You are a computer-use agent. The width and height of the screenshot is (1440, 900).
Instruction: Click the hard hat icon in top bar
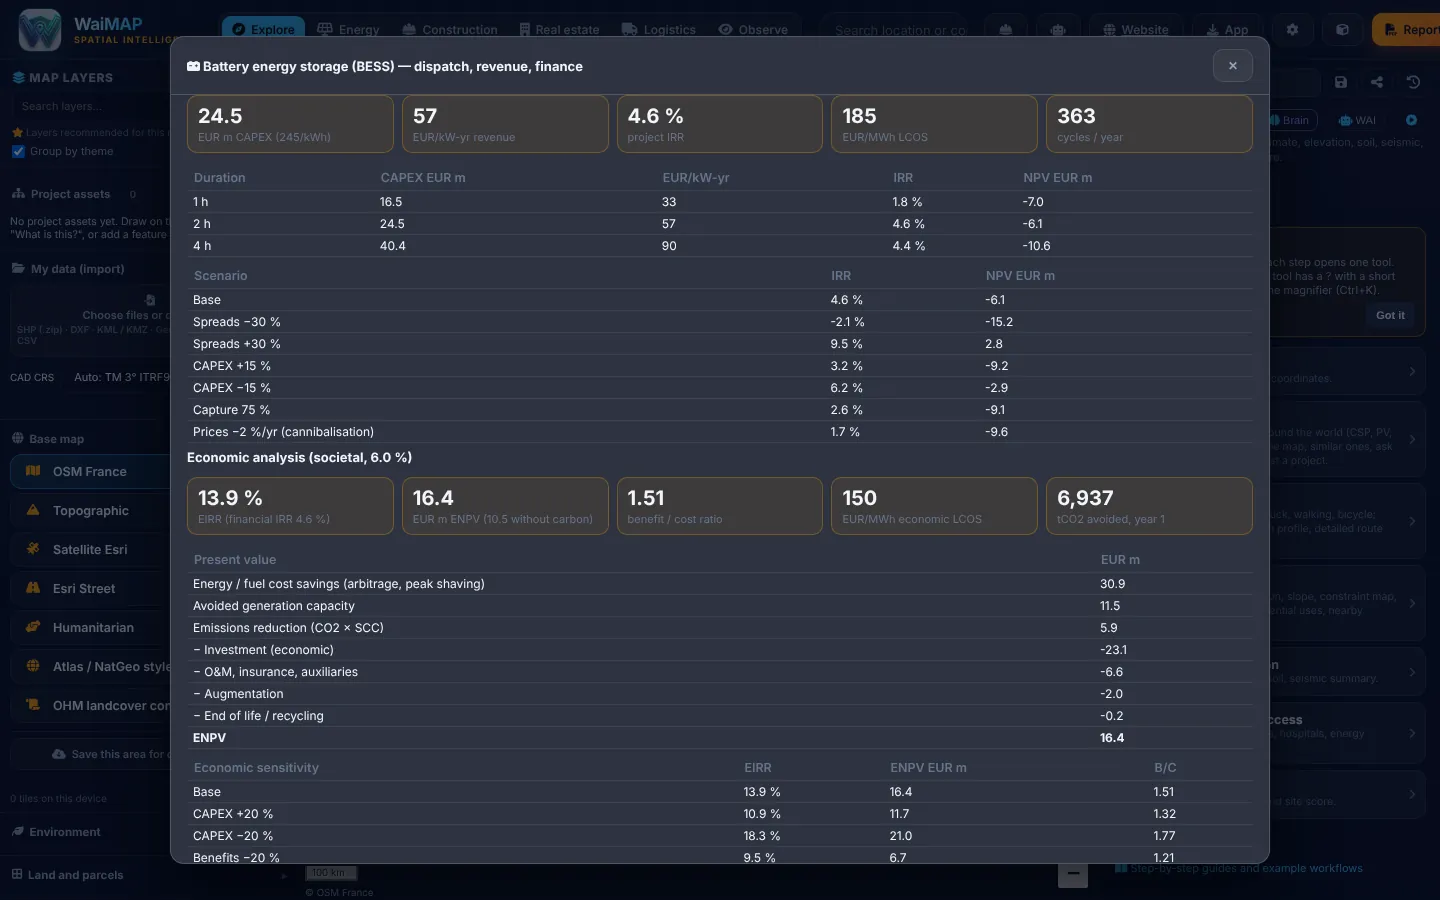point(1006,30)
